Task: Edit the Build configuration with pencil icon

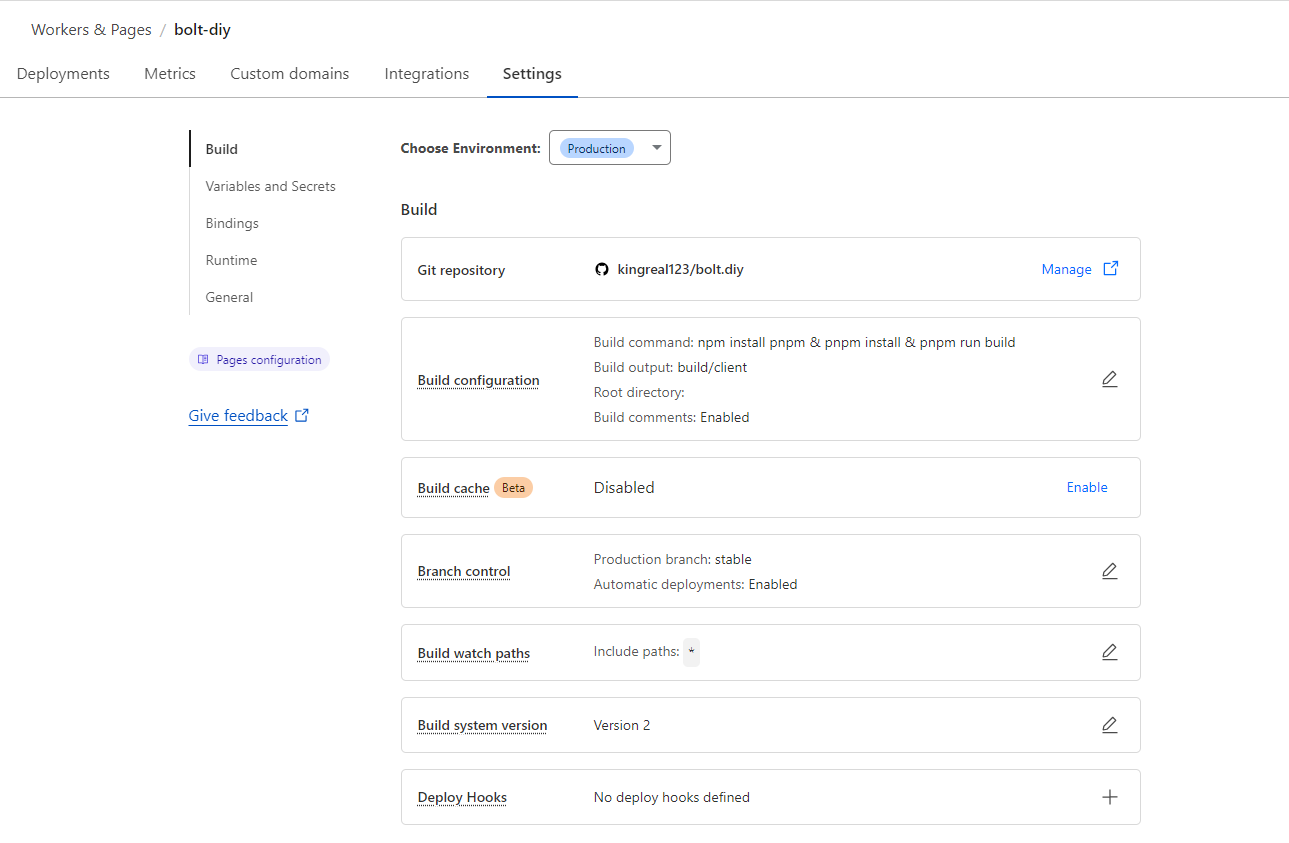Action: click(x=1109, y=379)
